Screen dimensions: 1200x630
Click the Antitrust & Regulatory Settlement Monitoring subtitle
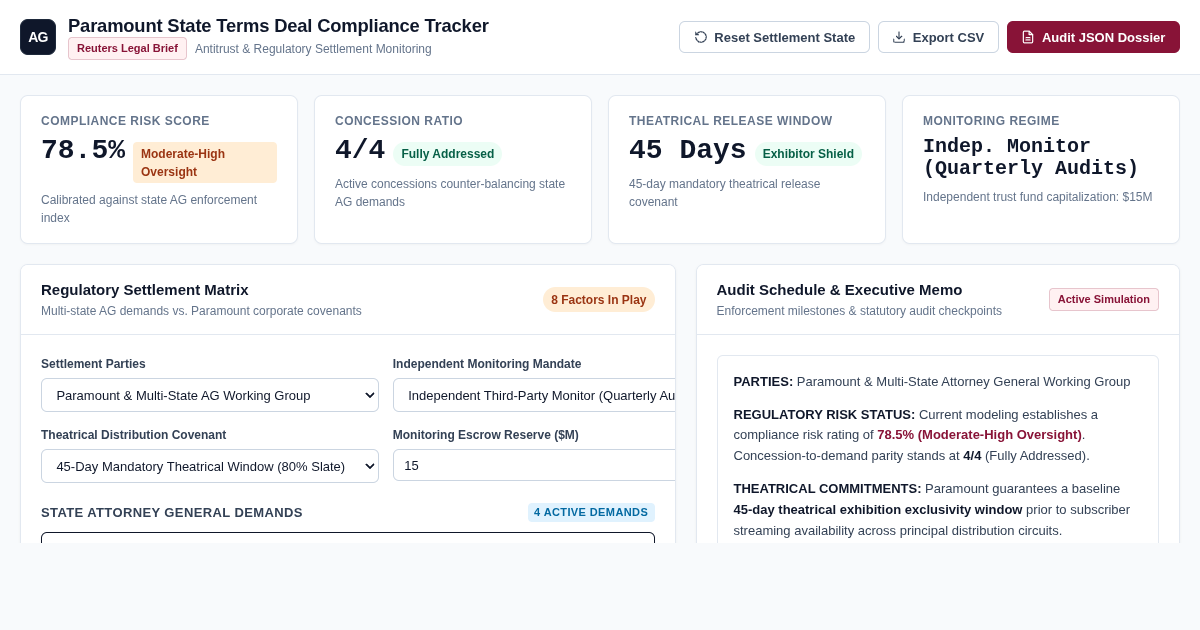(313, 49)
